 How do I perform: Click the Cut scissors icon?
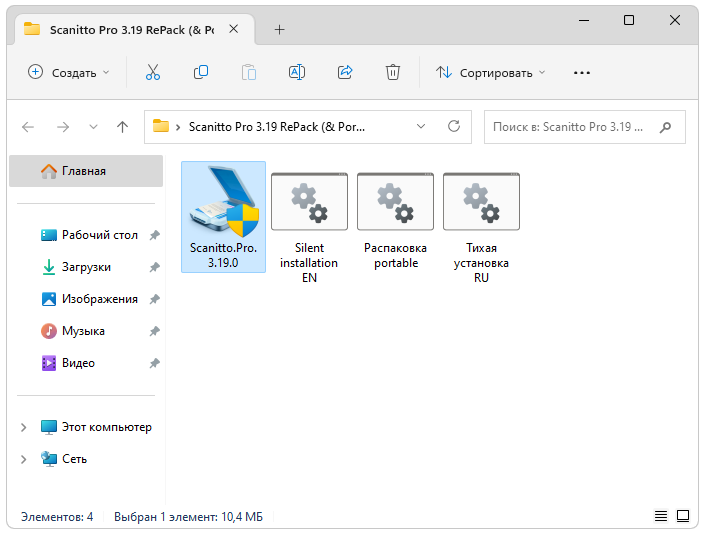pyautogui.click(x=153, y=72)
